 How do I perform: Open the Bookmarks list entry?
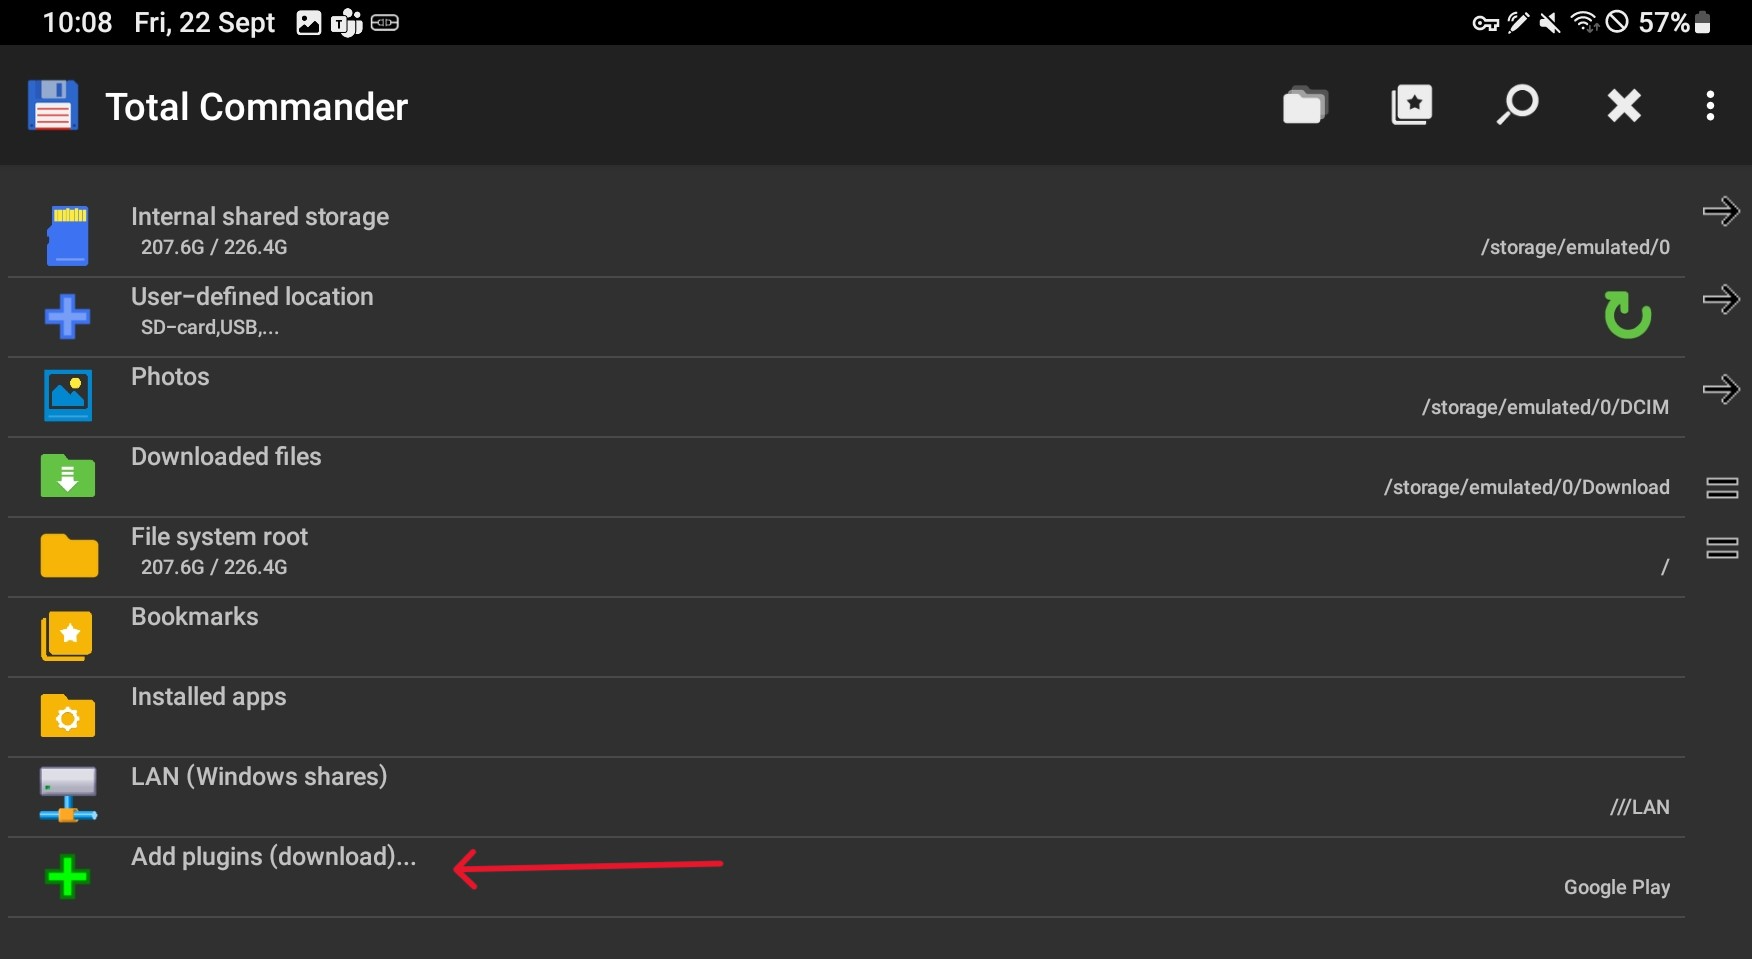tap(846, 637)
